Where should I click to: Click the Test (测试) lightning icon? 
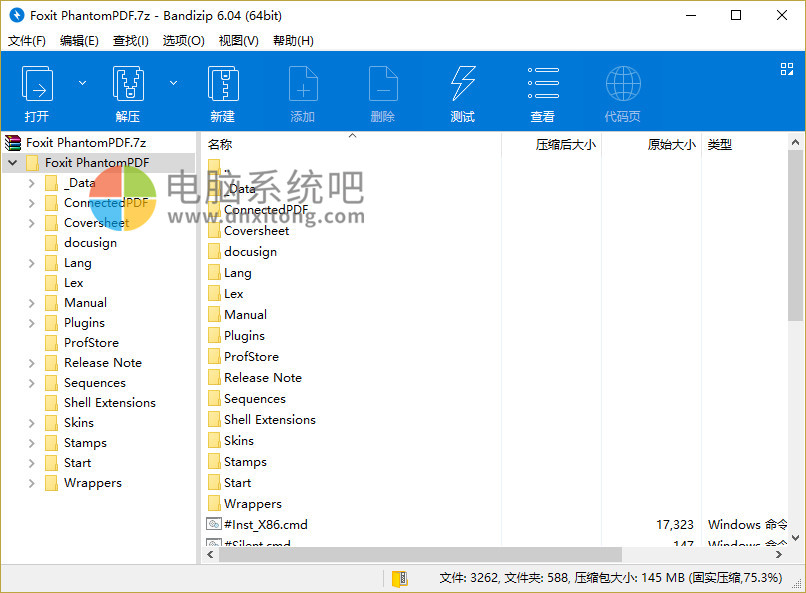coord(463,84)
